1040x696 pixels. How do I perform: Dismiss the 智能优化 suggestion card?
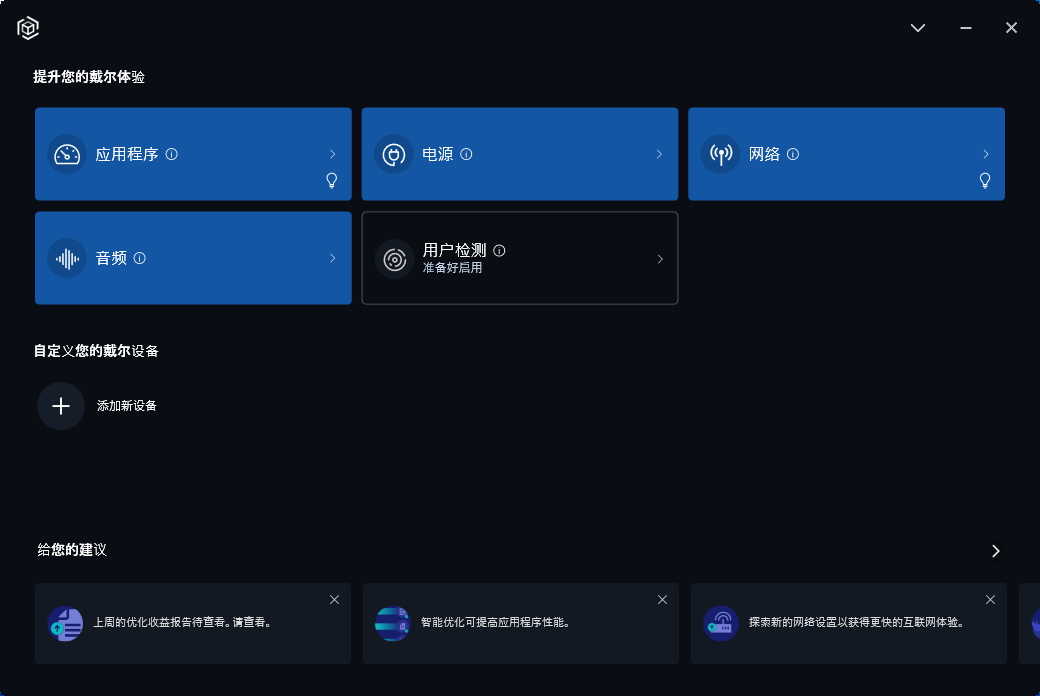pyautogui.click(x=662, y=600)
